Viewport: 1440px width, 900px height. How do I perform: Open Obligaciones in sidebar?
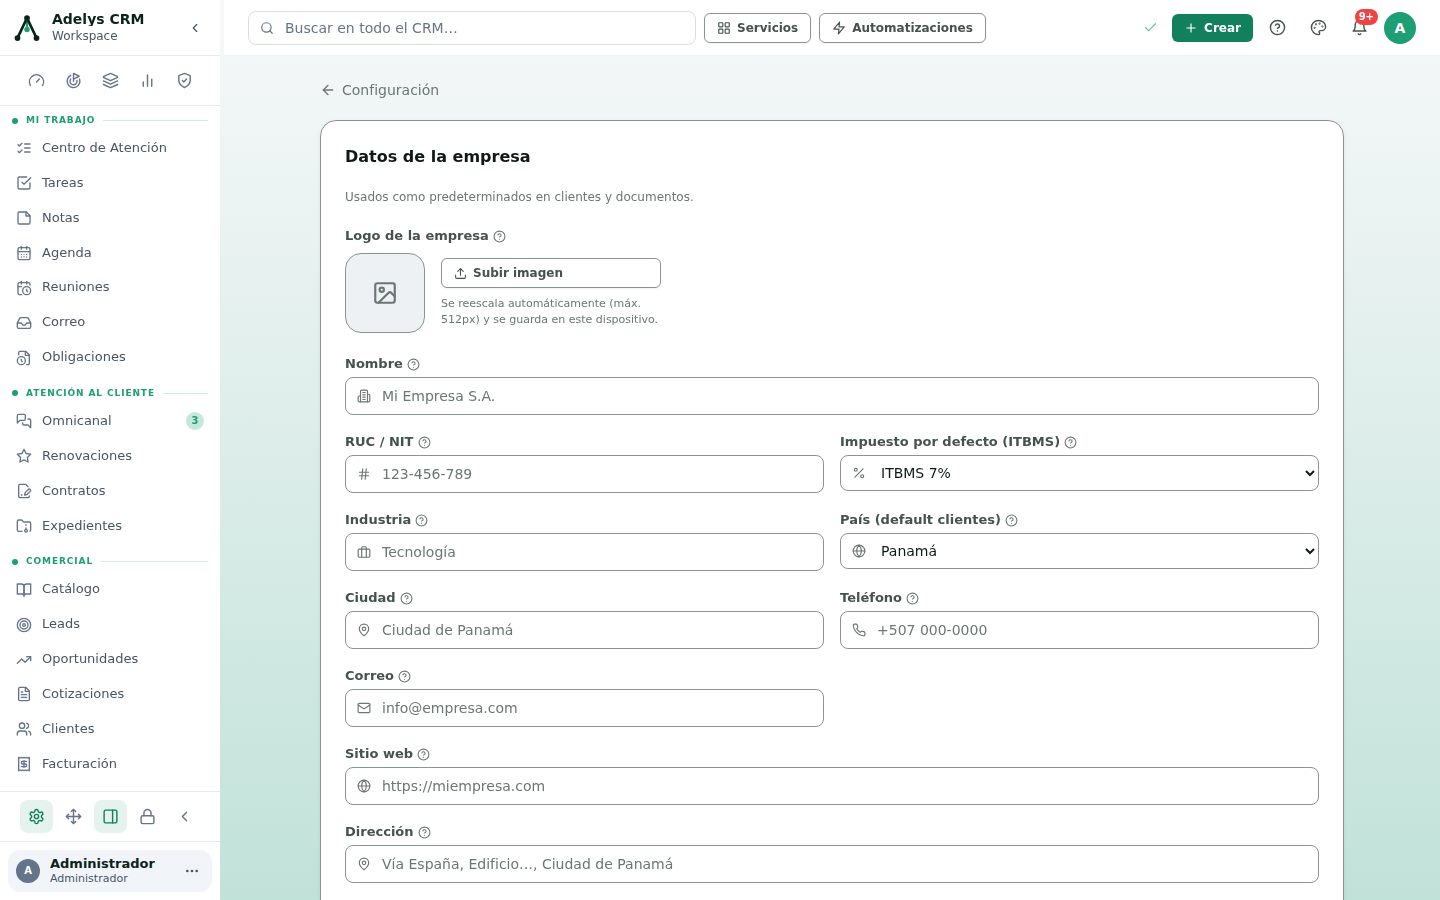(x=110, y=357)
